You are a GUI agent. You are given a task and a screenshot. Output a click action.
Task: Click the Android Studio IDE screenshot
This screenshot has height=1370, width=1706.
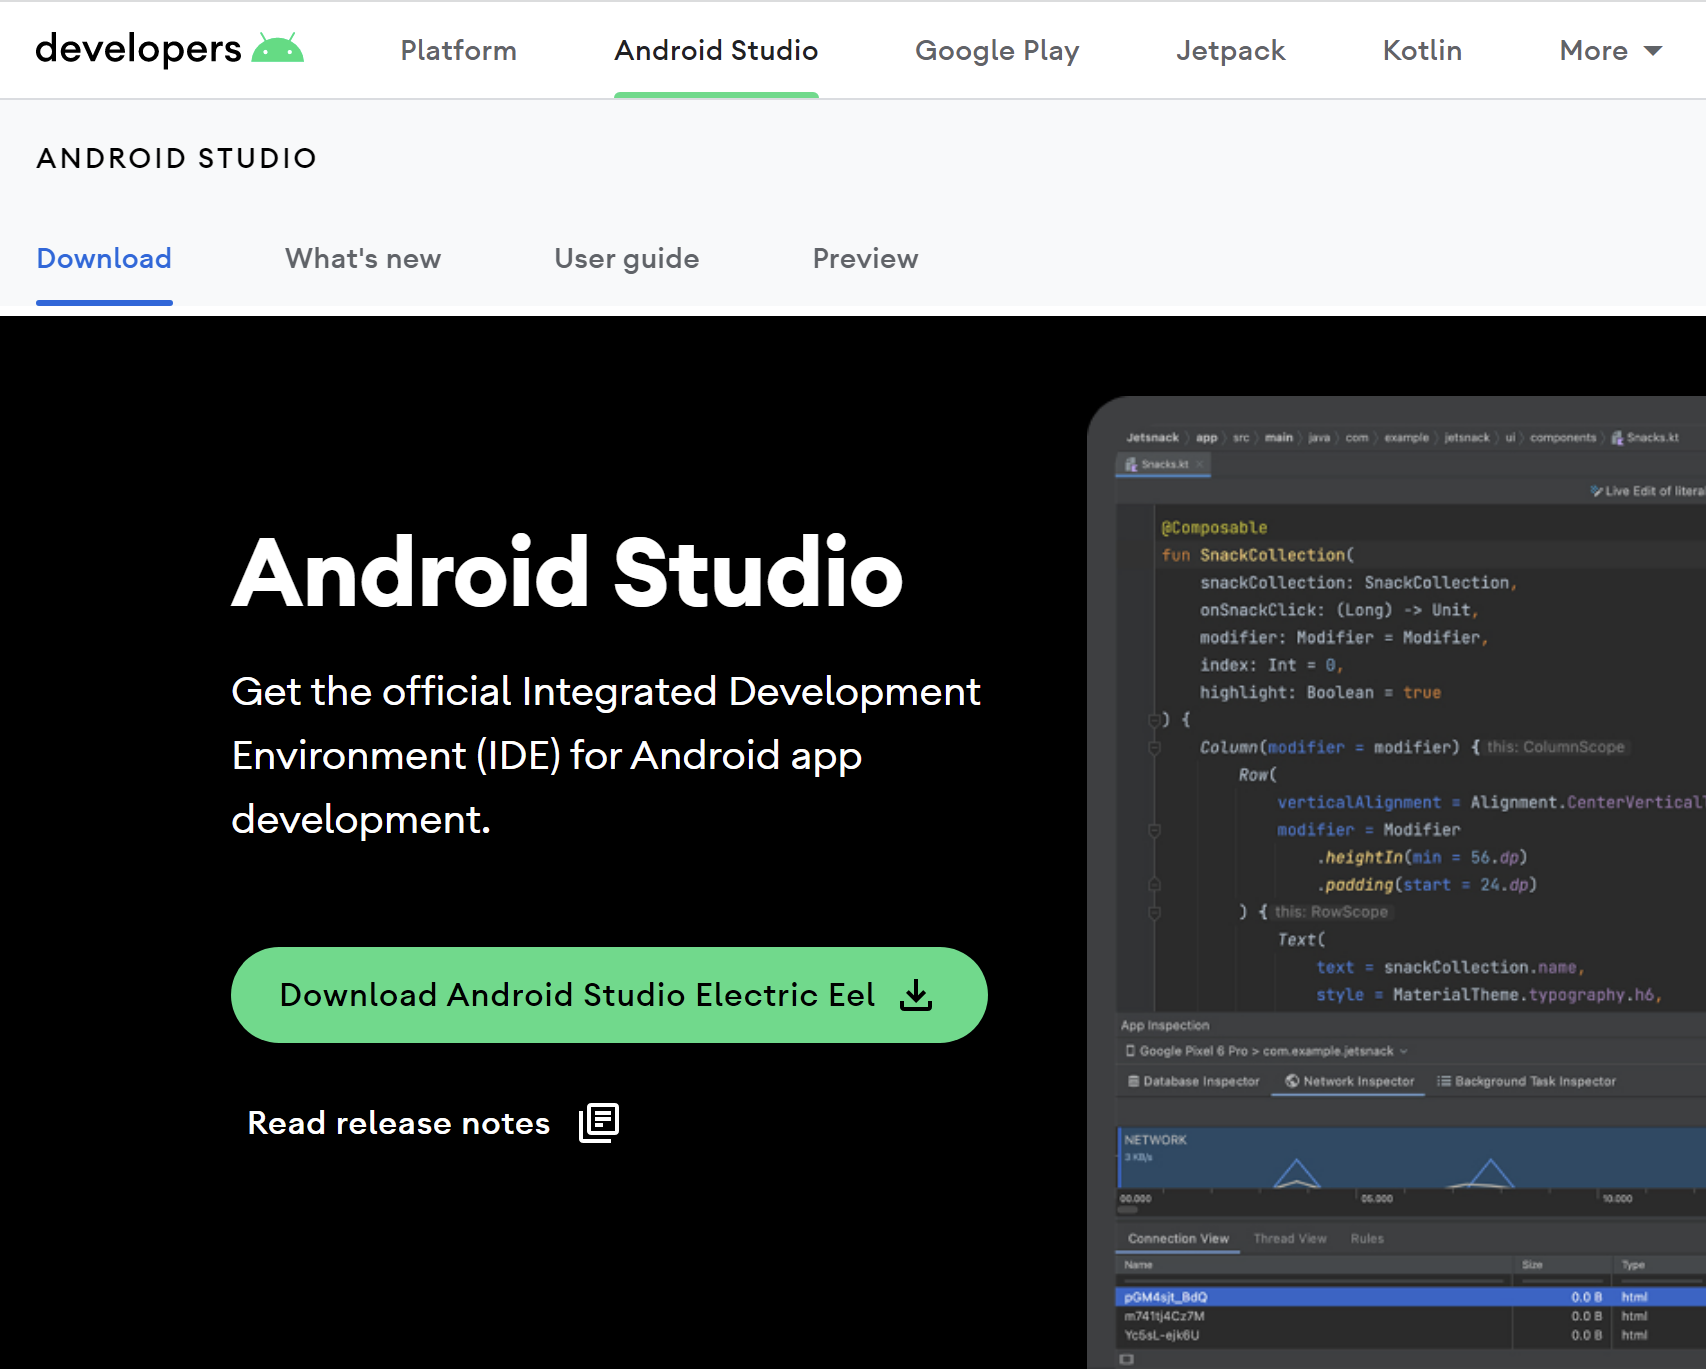click(1397, 883)
